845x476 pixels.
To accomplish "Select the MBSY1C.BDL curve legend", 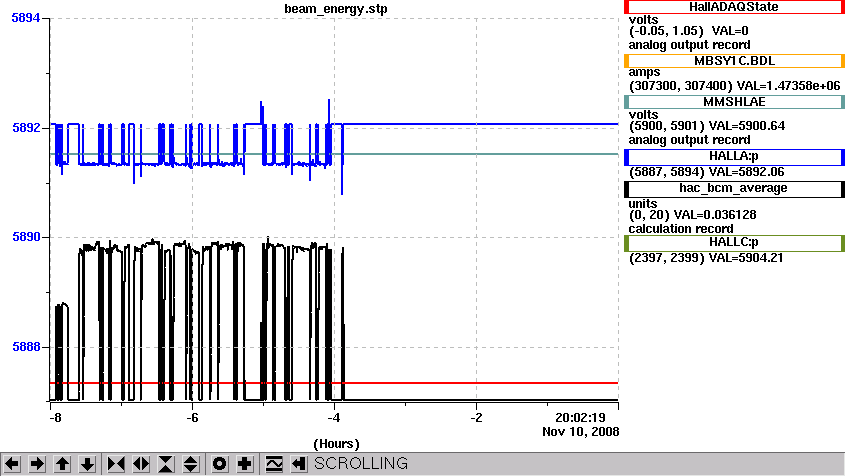I will 734,61.
